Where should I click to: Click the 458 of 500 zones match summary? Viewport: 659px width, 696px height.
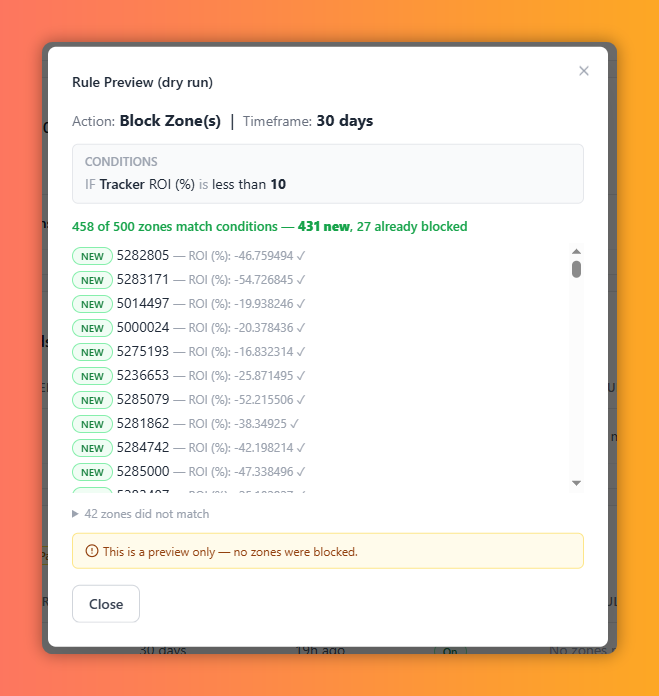pos(269,226)
